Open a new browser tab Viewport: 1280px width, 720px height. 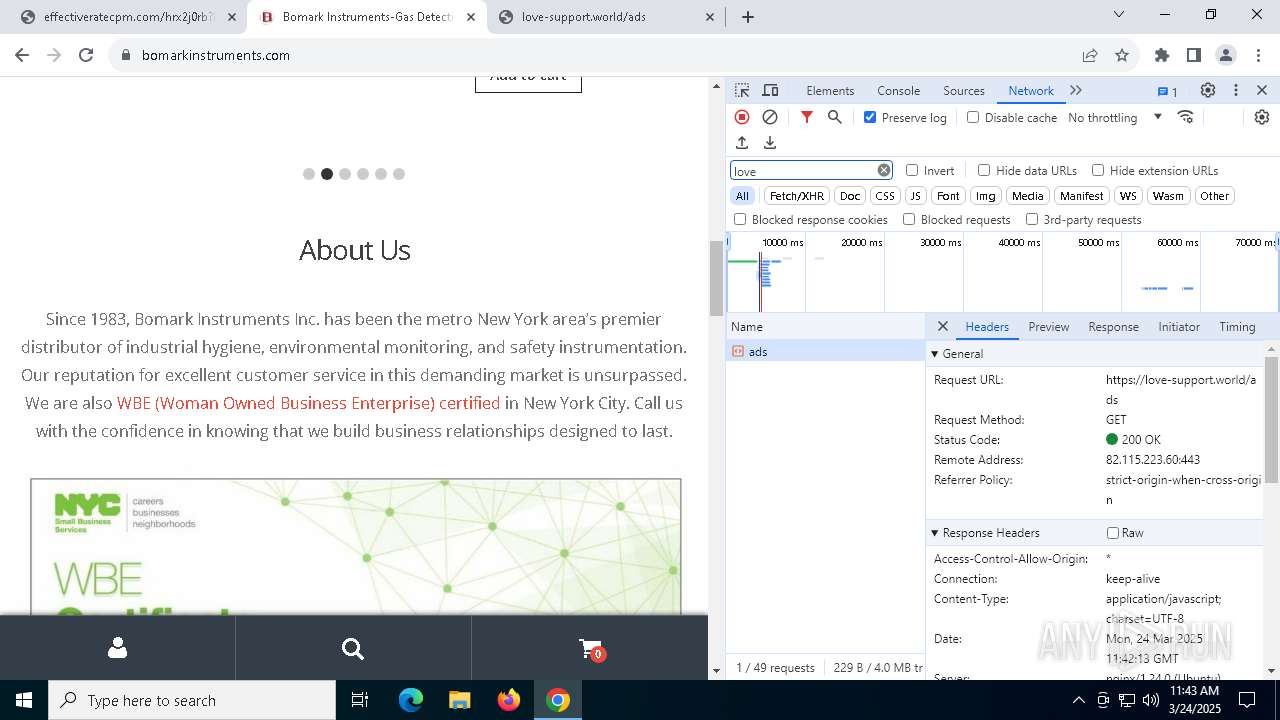click(748, 17)
